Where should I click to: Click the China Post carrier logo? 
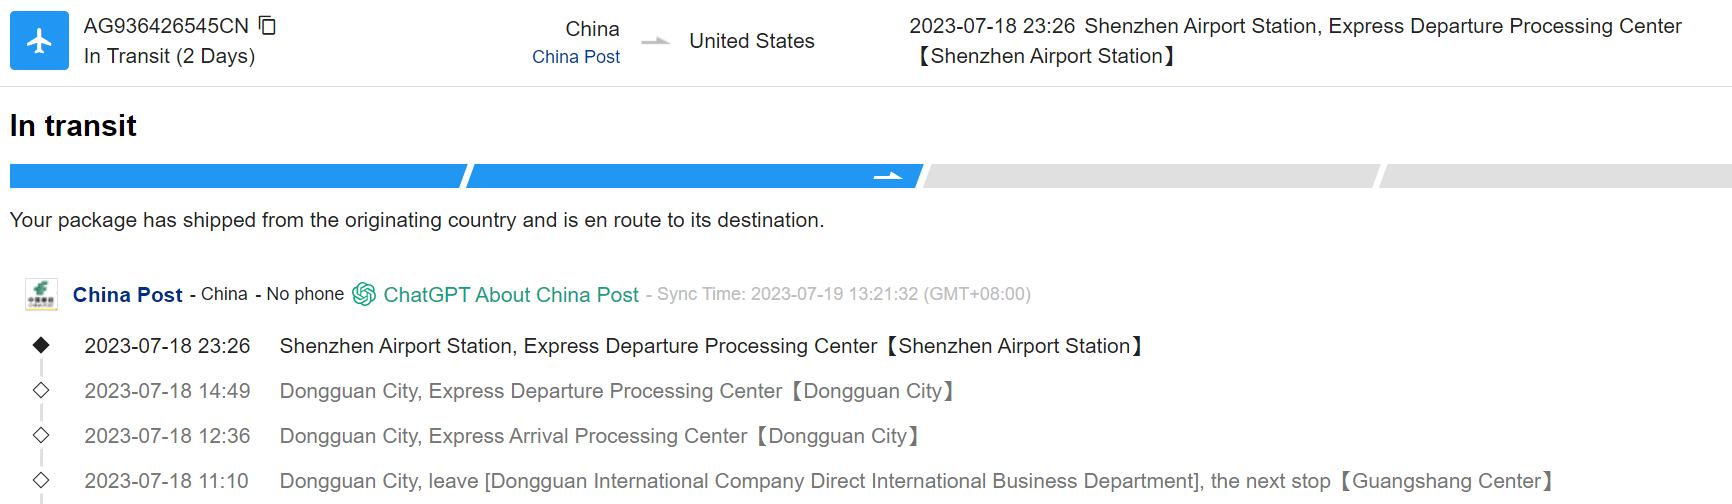pyautogui.click(x=41, y=294)
